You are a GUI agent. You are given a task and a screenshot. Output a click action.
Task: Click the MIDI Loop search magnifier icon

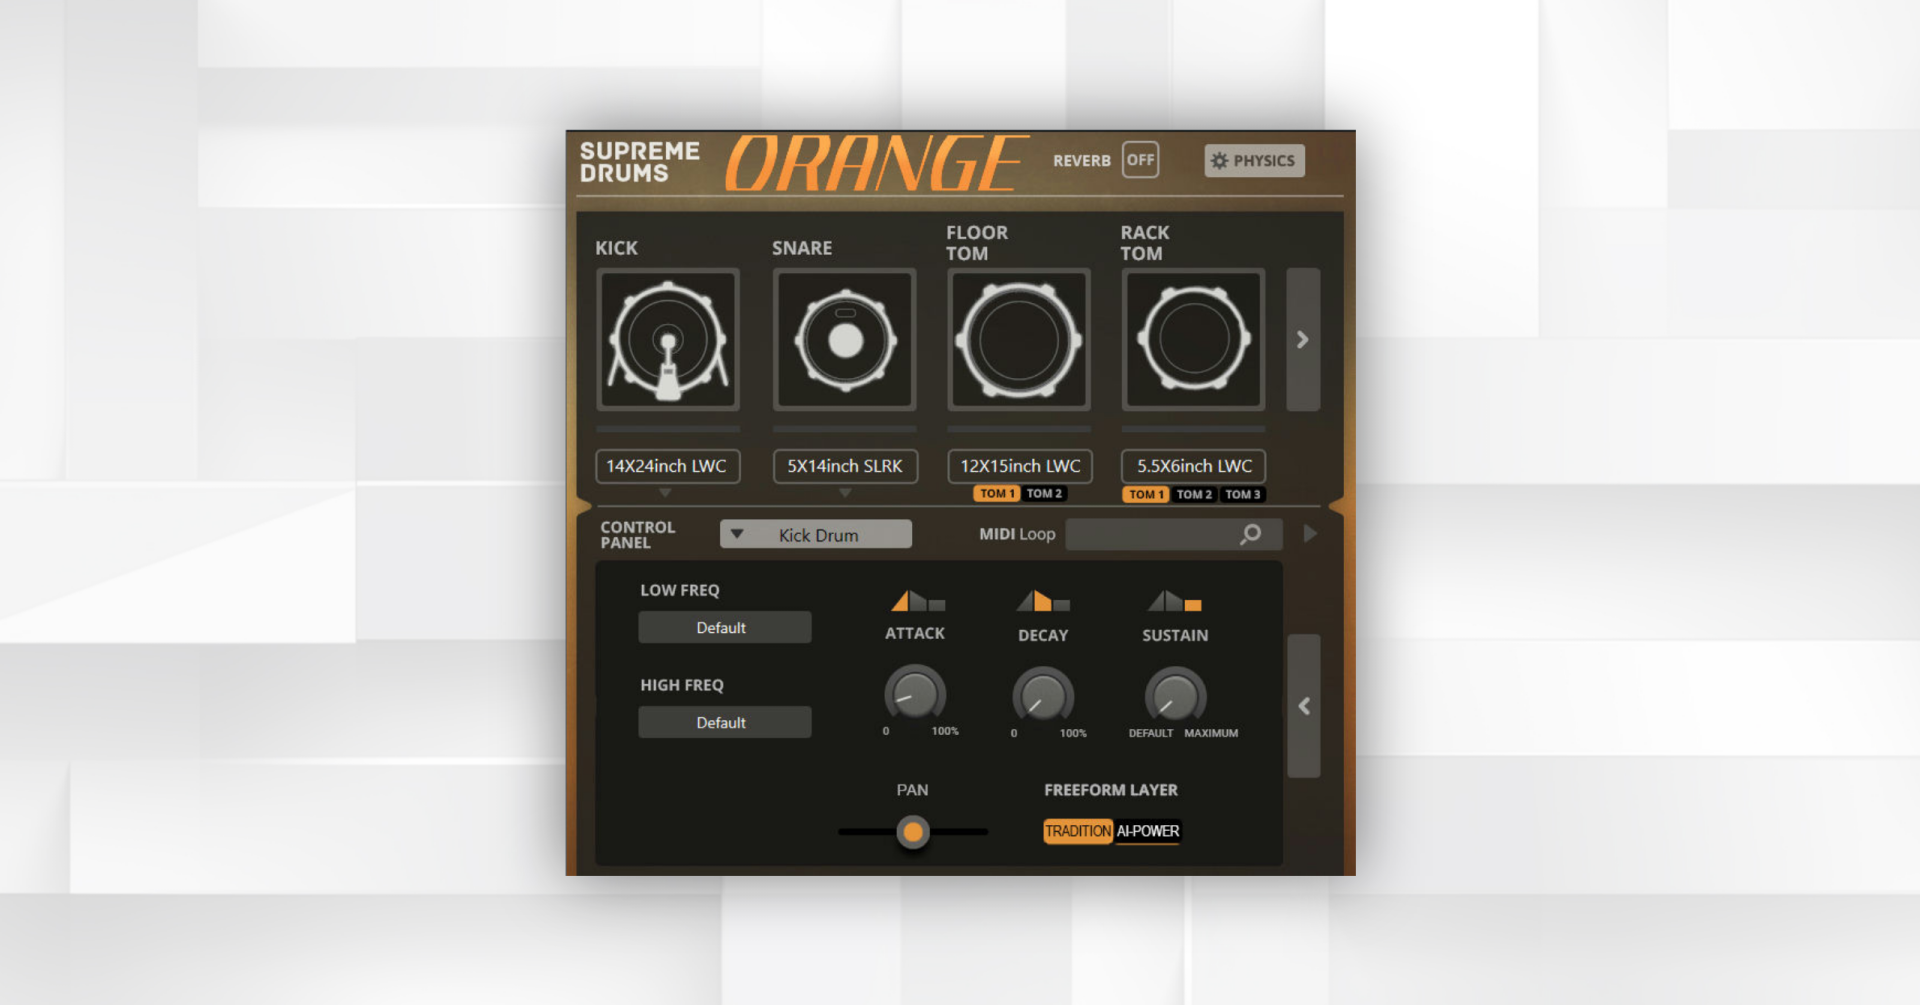click(x=1250, y=534)
